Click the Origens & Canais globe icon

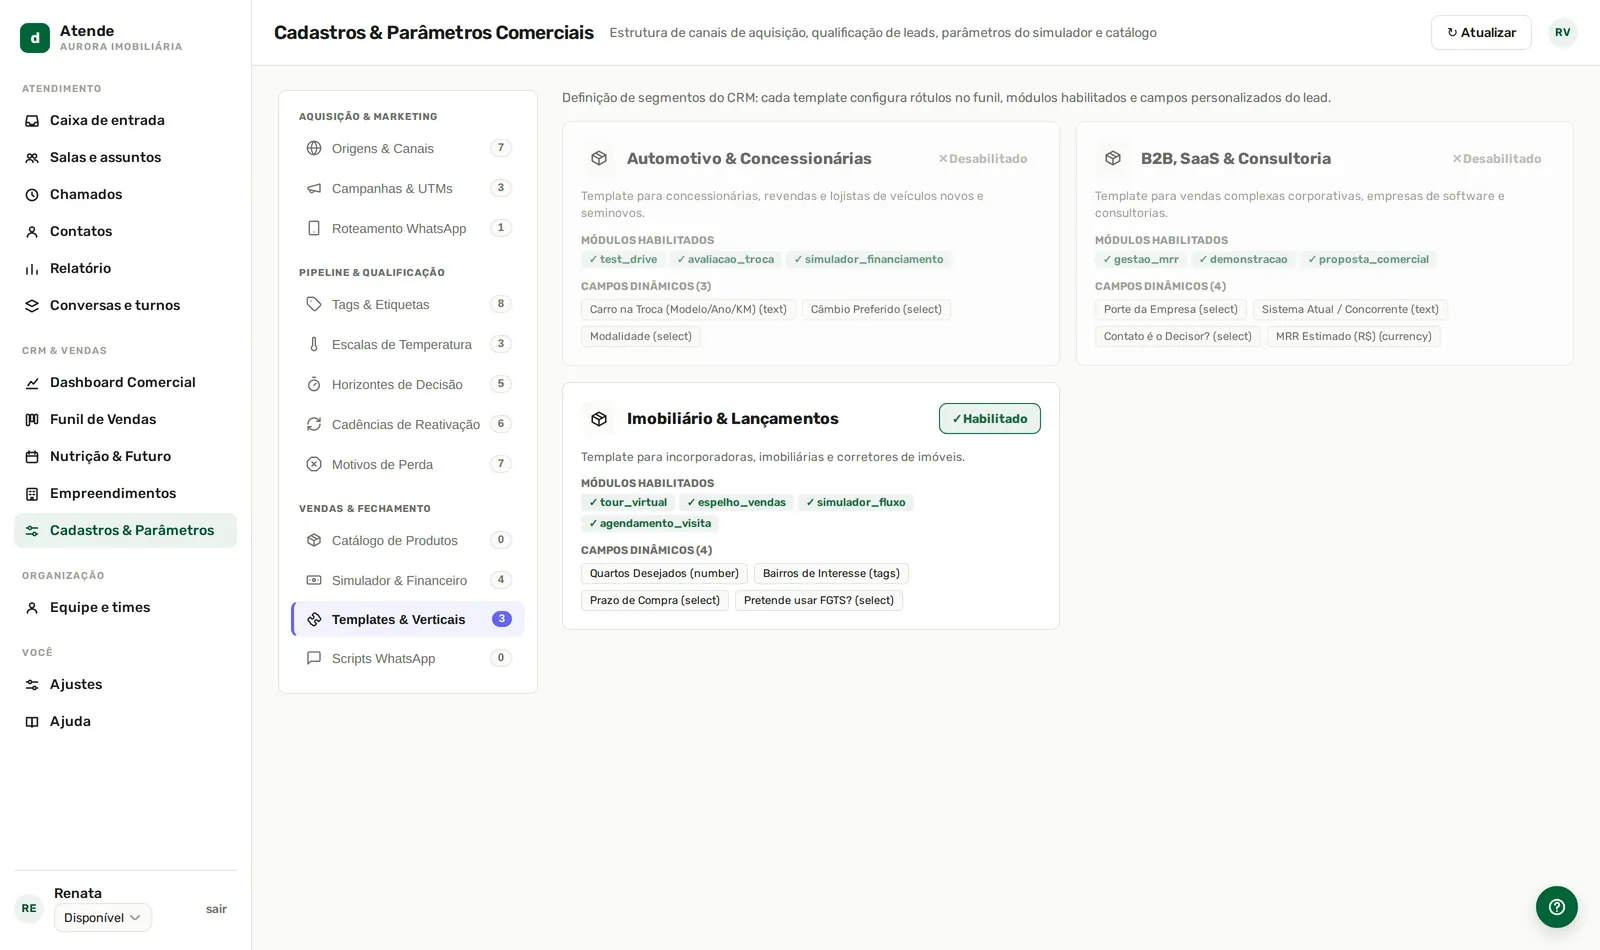pos(314,148)
